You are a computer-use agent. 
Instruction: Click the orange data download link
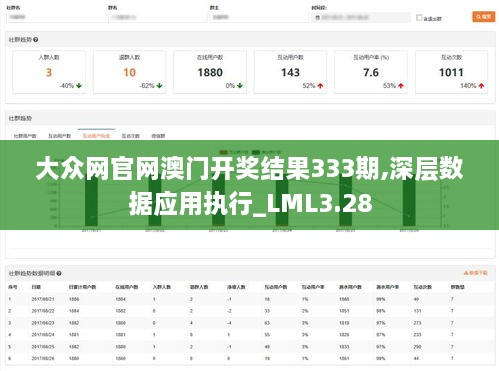tap(476, 273)
